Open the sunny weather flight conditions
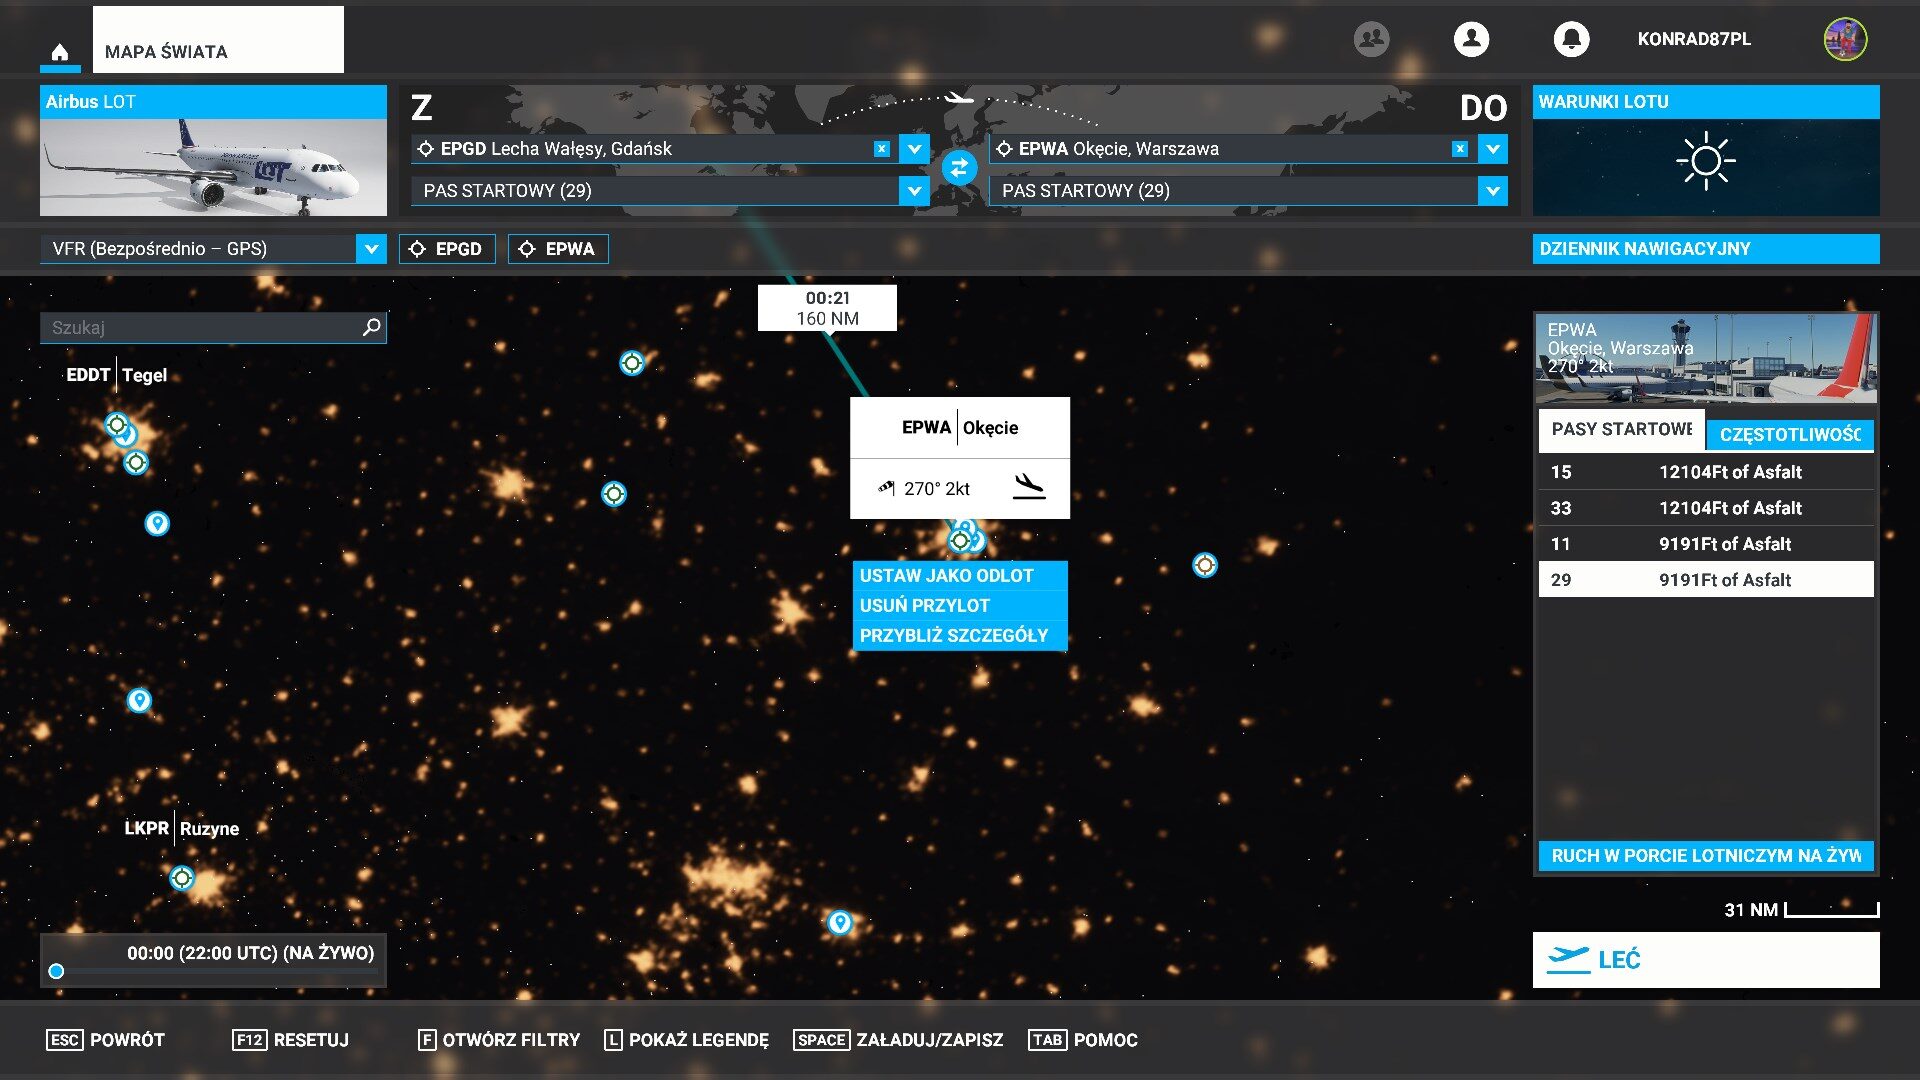The width and height of the screenshot is (1920, 1080). point(1705,160)
